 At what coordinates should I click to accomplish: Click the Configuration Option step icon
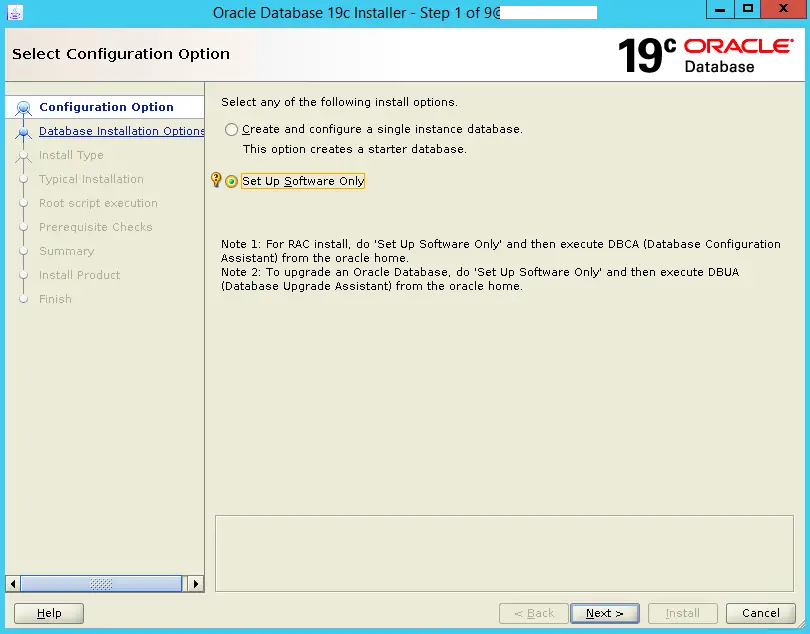[23, 107]
